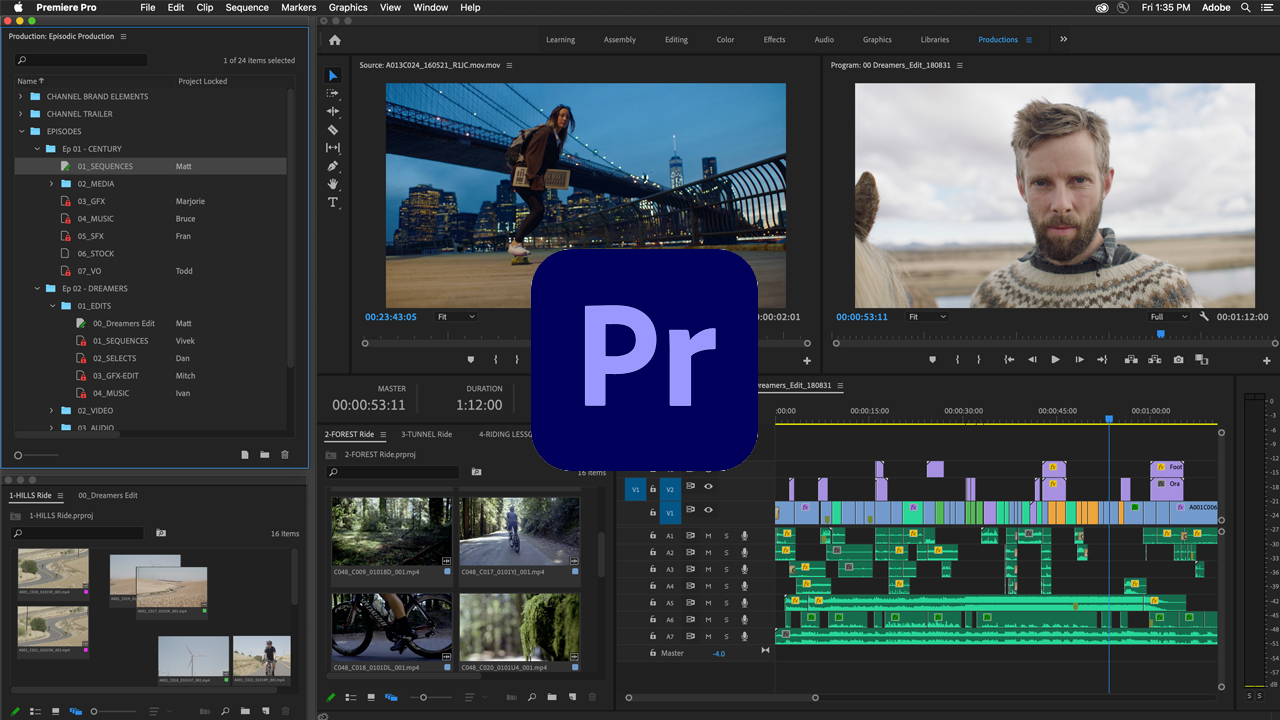Switch 2-FOREST Ride bin to freeform view

(391, 697)
